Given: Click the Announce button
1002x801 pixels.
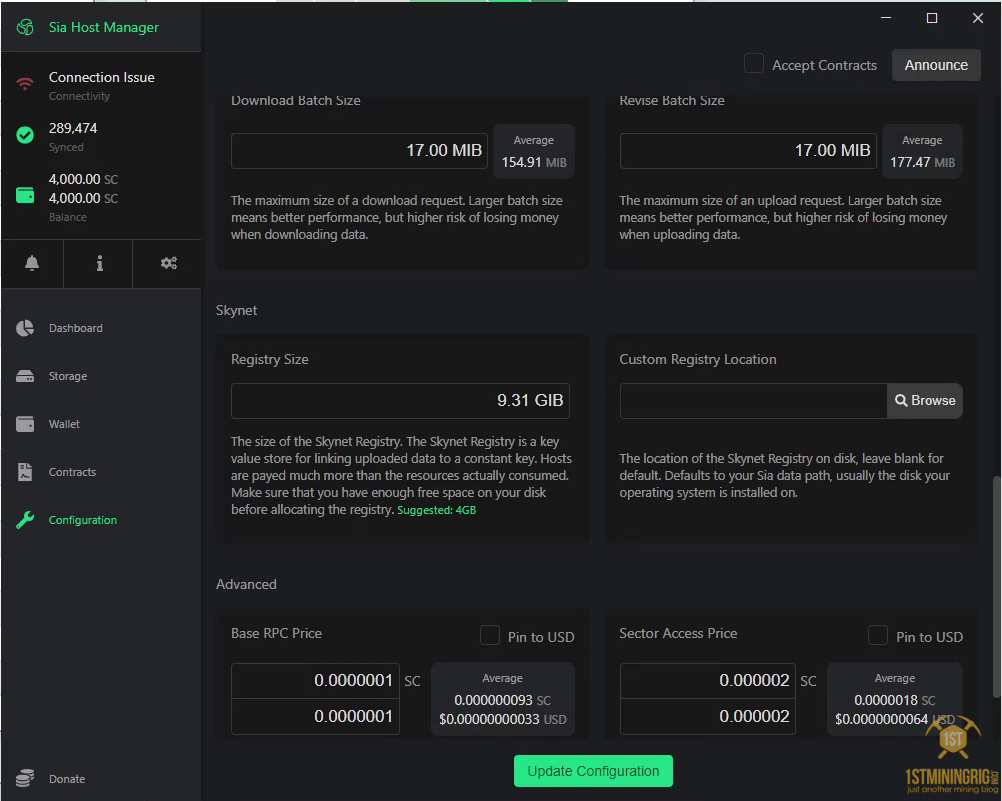Looking at the screenshot, I should click(x=936, y=65).
